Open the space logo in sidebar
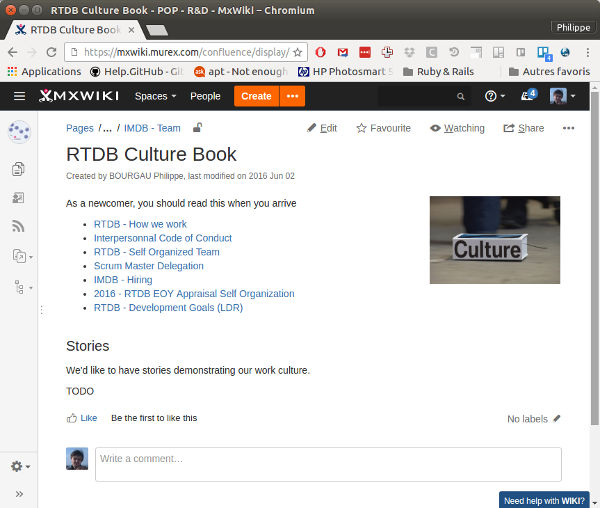The image size is (600, 508). 19,132
